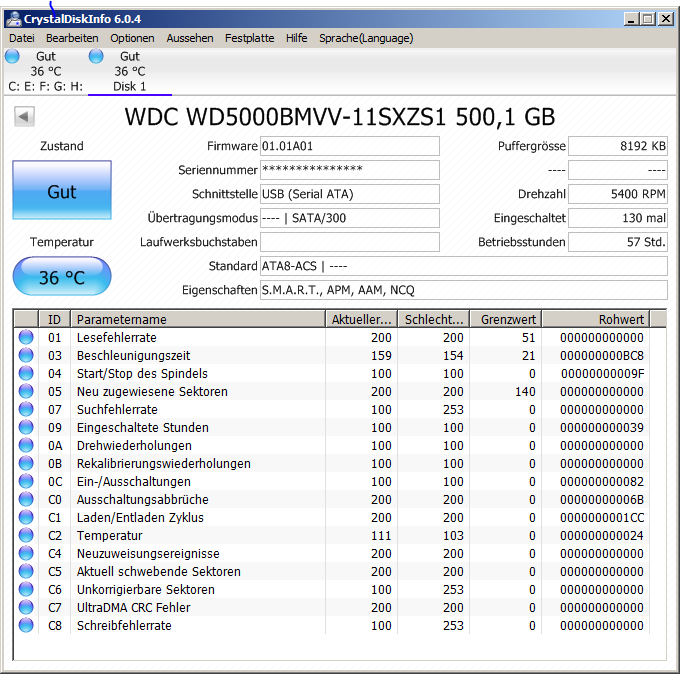Screen dimensions: 680x674
Task: Open the Optionen menu
Action: pyautogui.click(x=132, y=38)
